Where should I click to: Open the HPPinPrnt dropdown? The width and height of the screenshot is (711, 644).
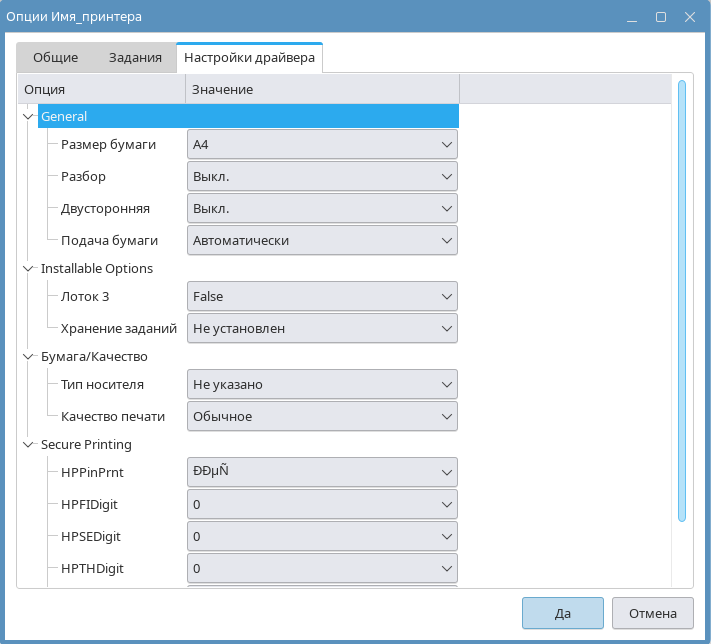point(322,472)
